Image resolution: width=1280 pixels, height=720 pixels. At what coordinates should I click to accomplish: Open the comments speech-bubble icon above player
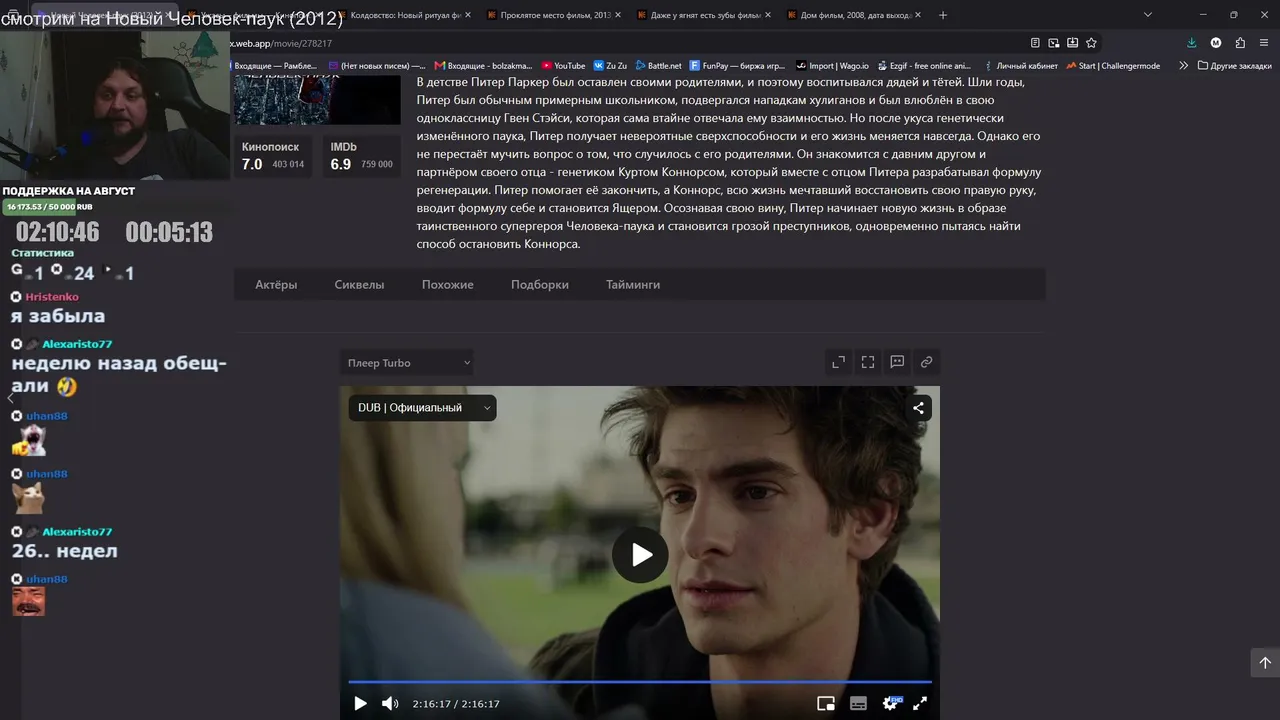click(897, 362)
